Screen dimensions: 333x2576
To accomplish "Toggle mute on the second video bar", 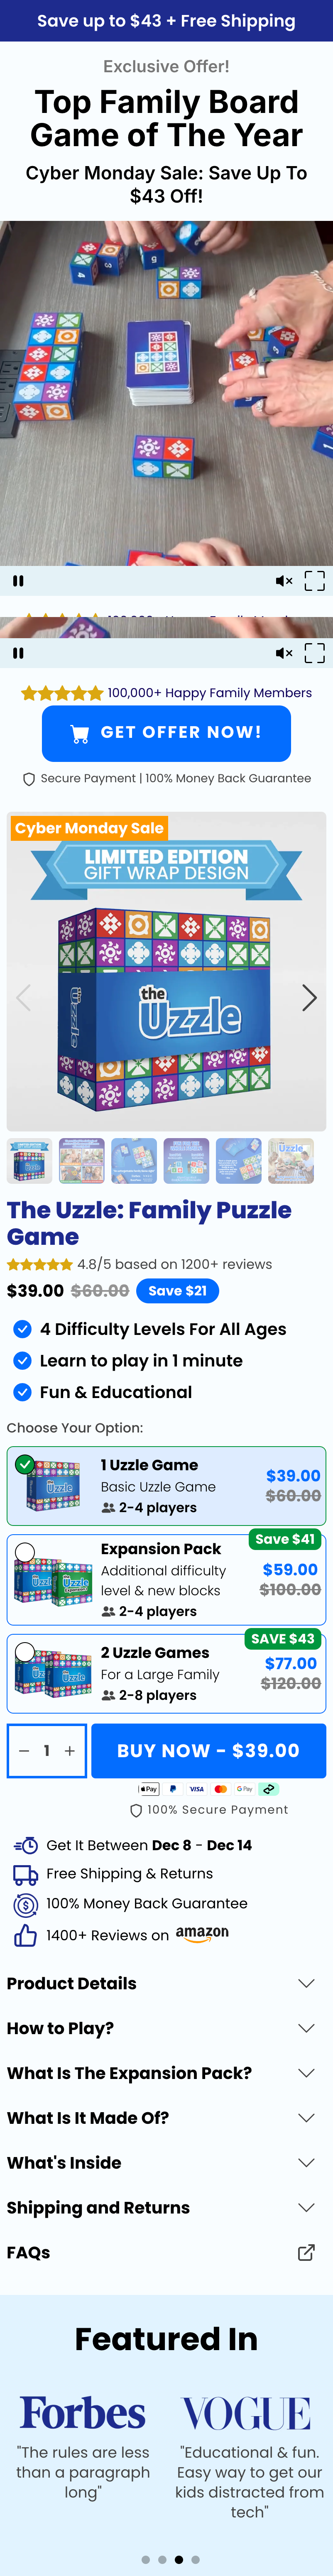I will [x=284, y=653].
